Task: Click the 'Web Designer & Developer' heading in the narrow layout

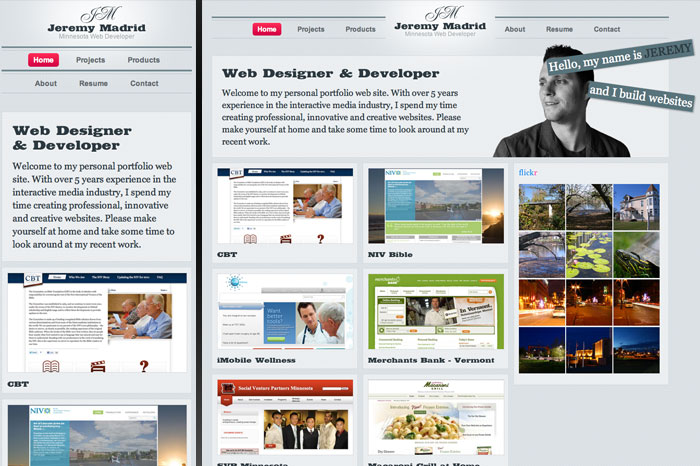Action: pos(72,138)
